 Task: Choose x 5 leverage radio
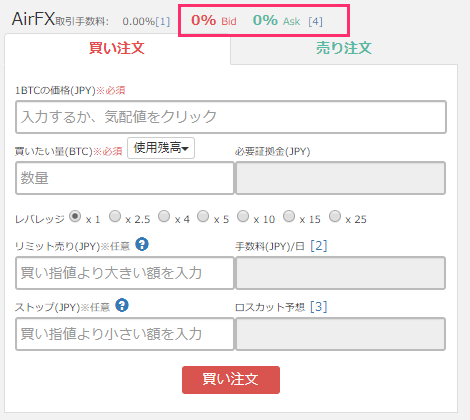[x=203, y=216]
